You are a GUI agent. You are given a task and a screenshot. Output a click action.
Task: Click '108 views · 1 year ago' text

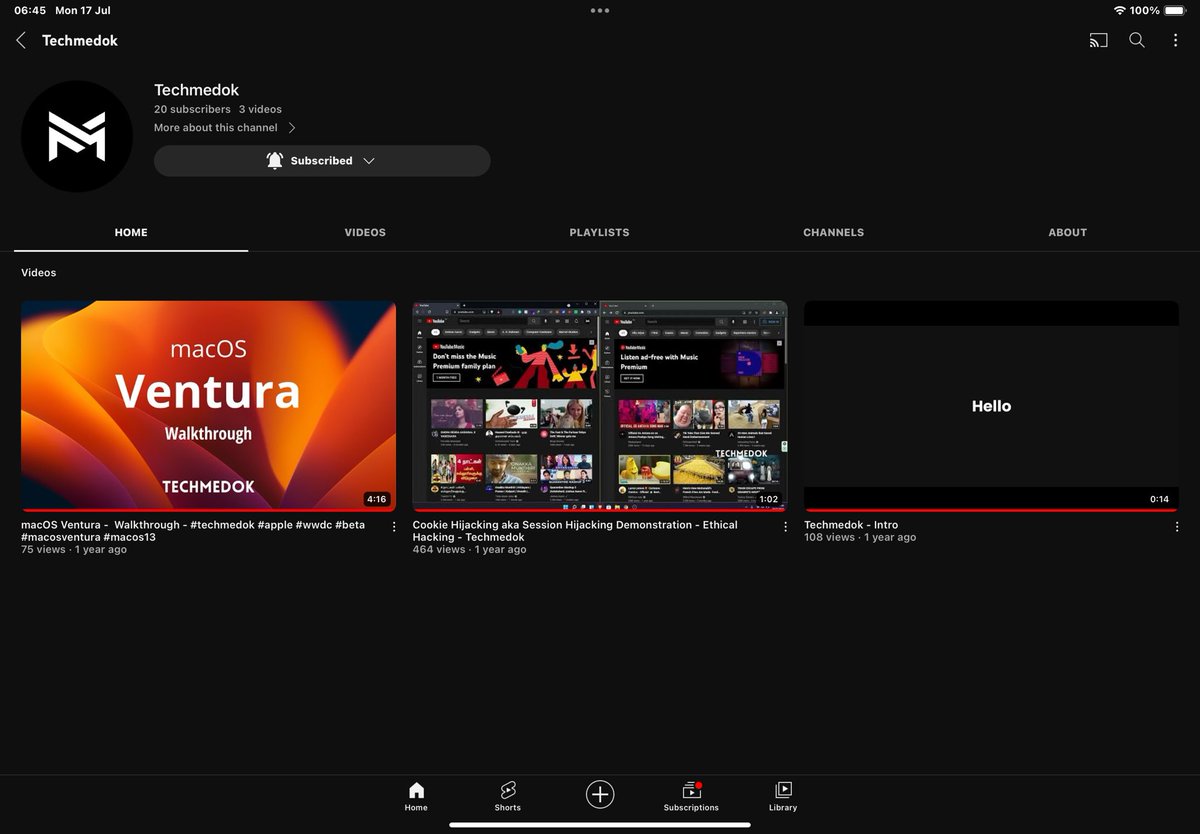point(860,537)
